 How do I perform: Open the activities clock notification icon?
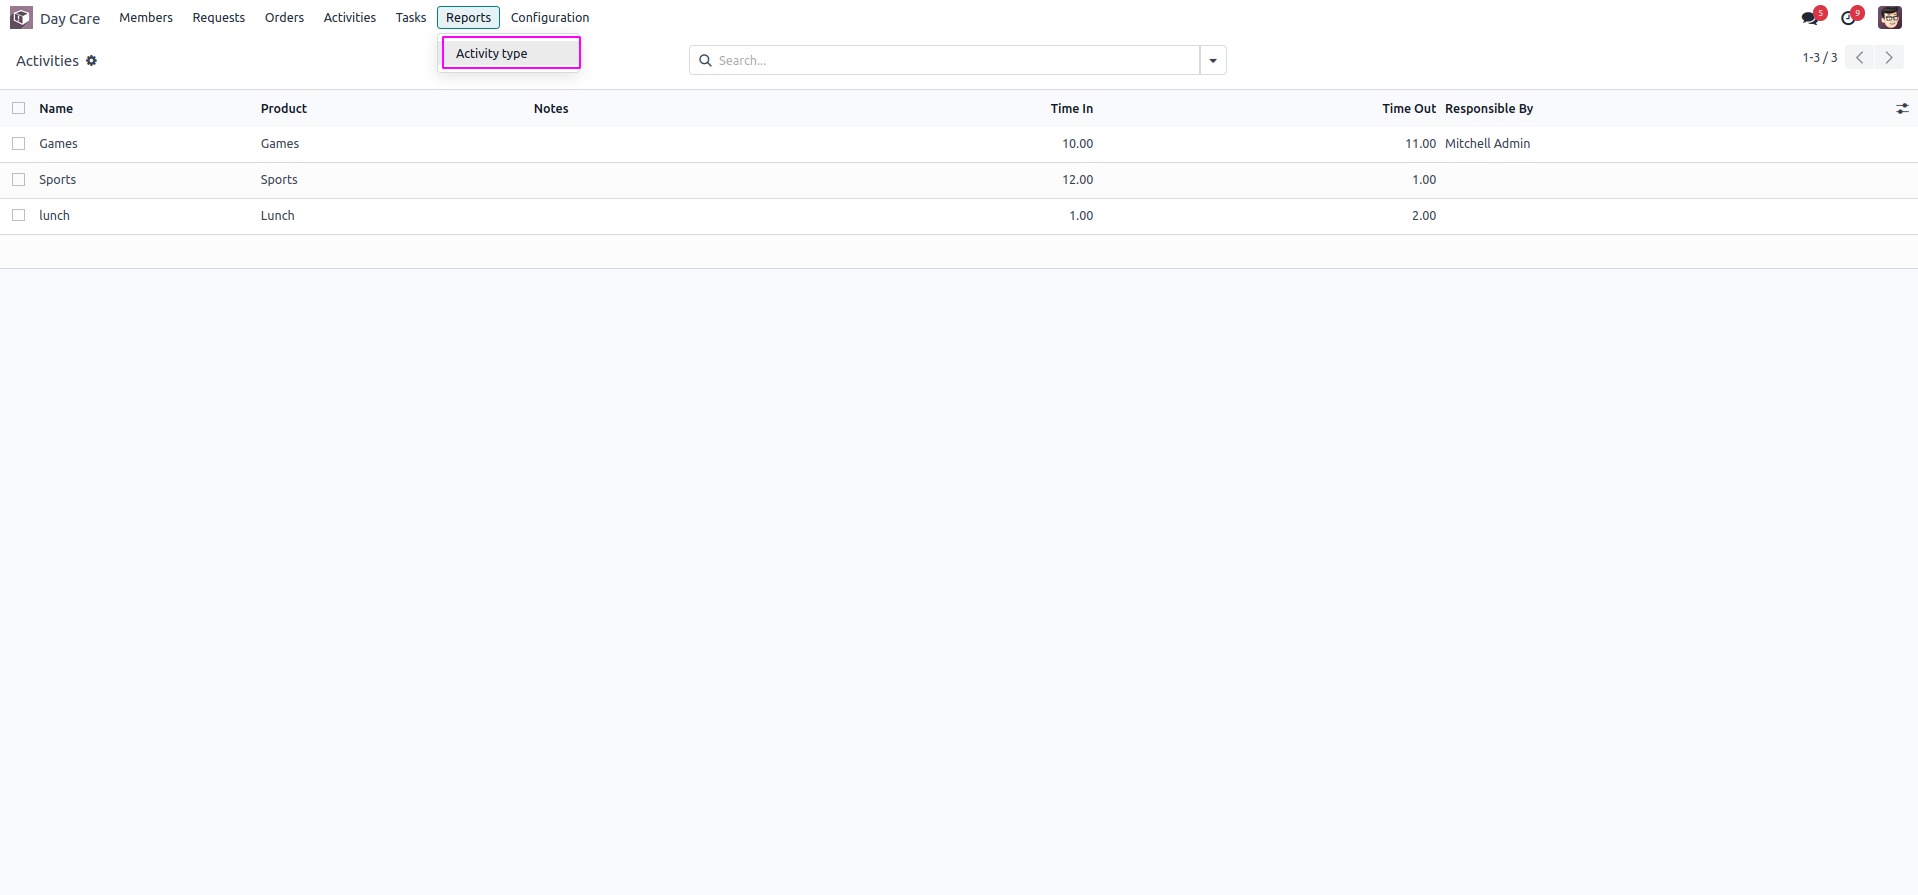pos(1850,18)
